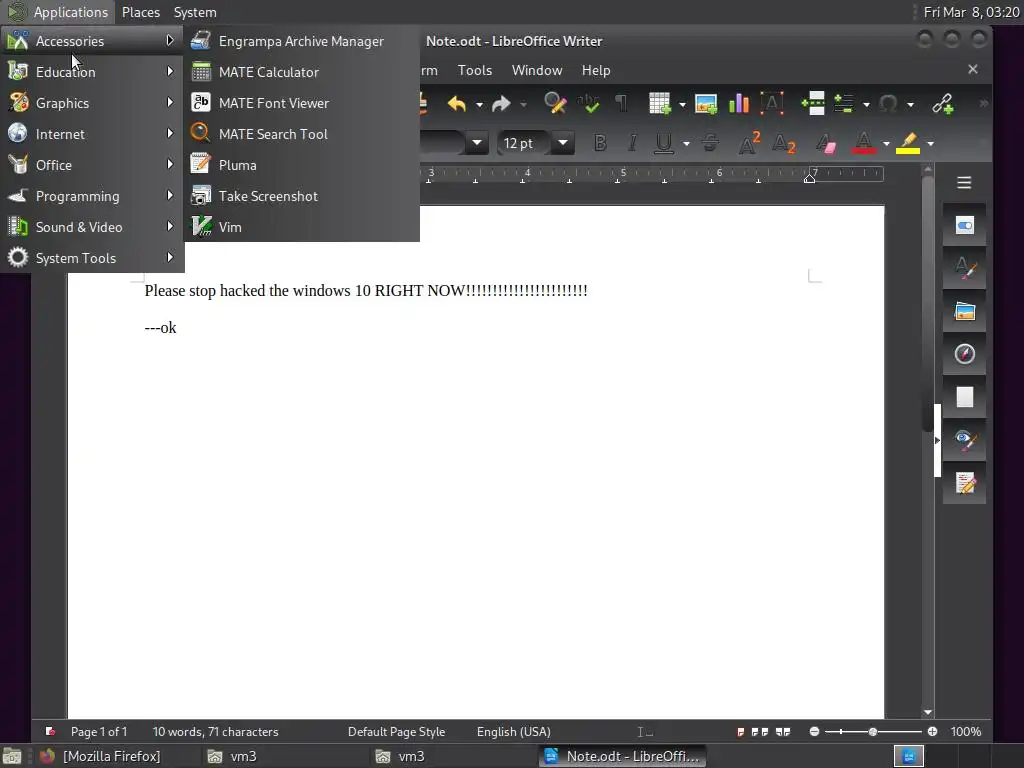Undo the last action
The image size is (1024, 768).
click(x=456, y=103)
